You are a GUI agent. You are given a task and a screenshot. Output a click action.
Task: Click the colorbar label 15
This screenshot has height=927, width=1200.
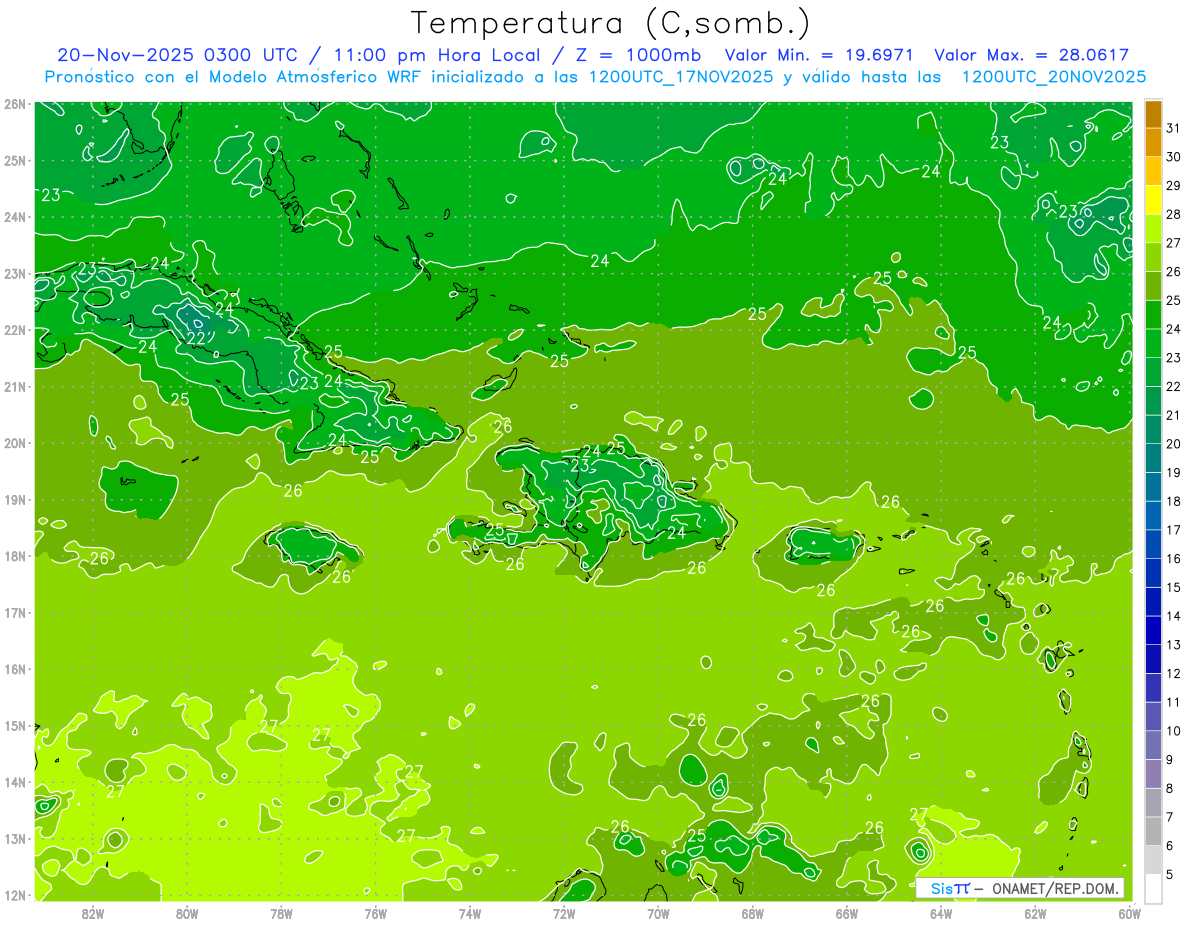coord(1174,587)
